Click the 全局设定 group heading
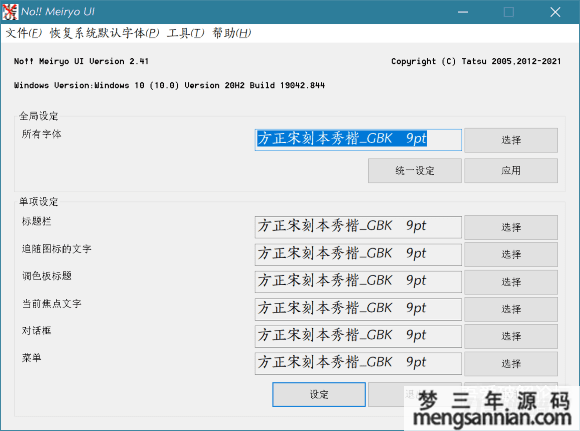This screenshot has height=431, width=580. coord(38,116)
